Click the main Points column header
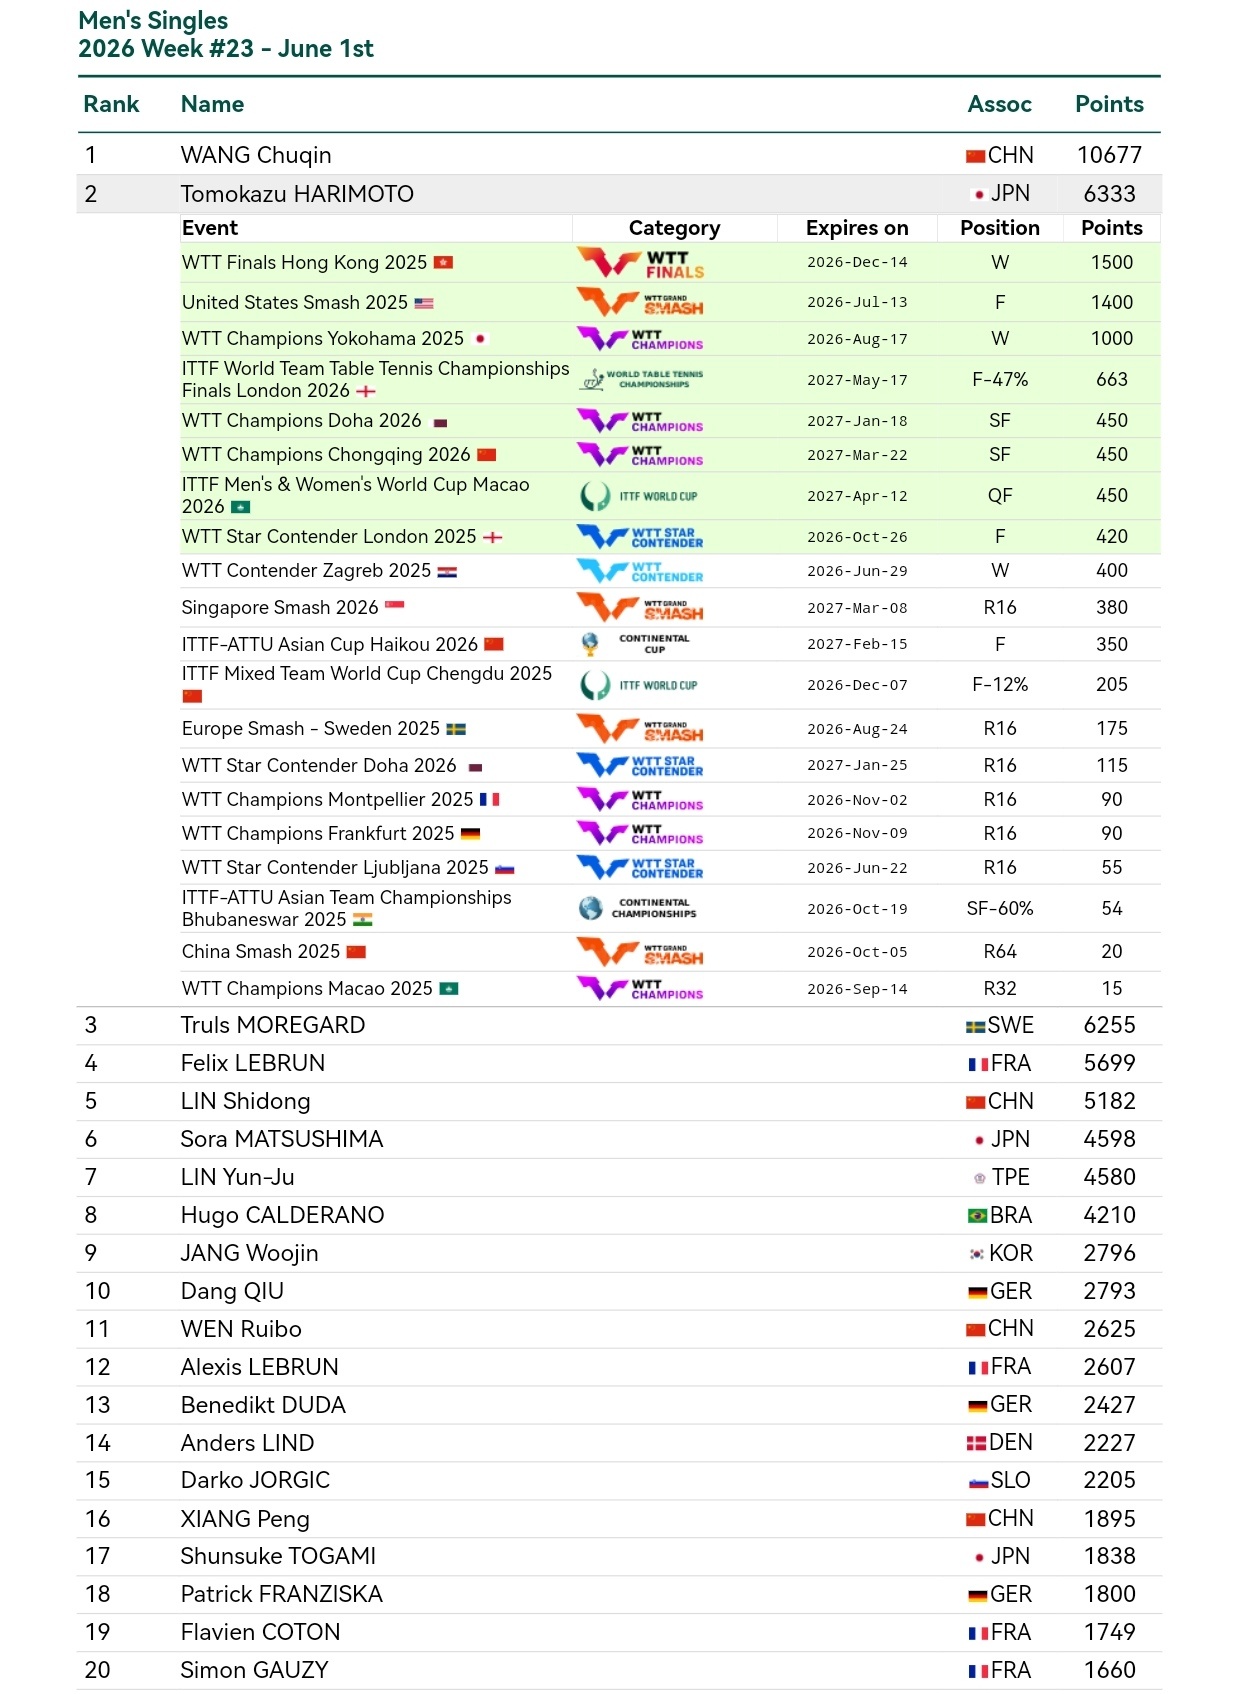This screenshot has width=1236, height=1694. click(1109, 104)
